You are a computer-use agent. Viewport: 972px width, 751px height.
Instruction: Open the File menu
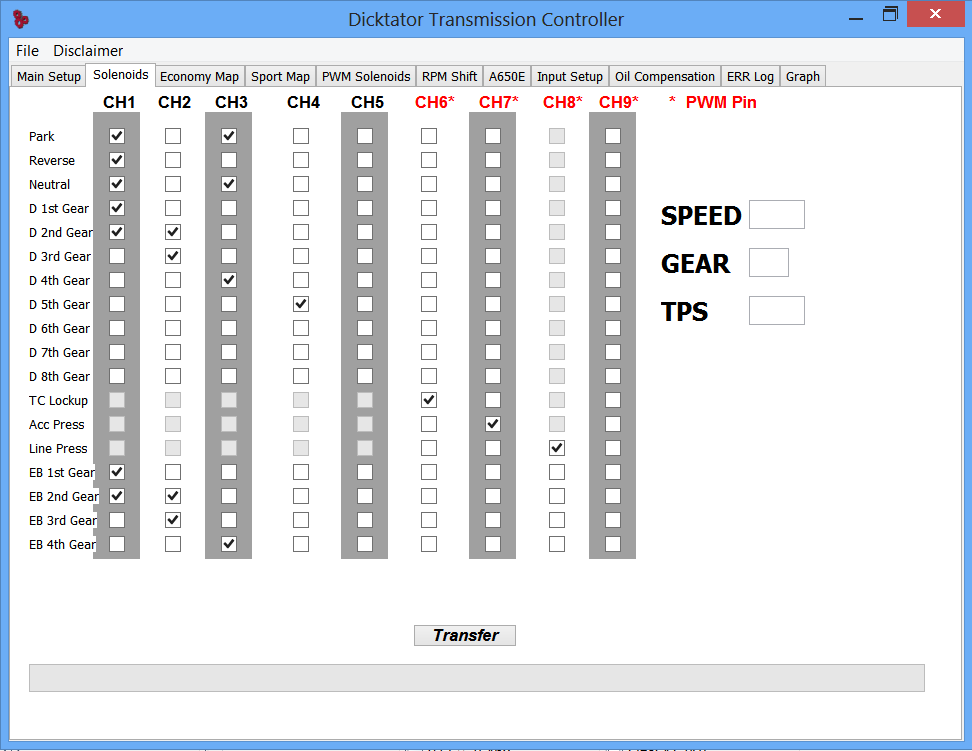(x=27, y=51)
